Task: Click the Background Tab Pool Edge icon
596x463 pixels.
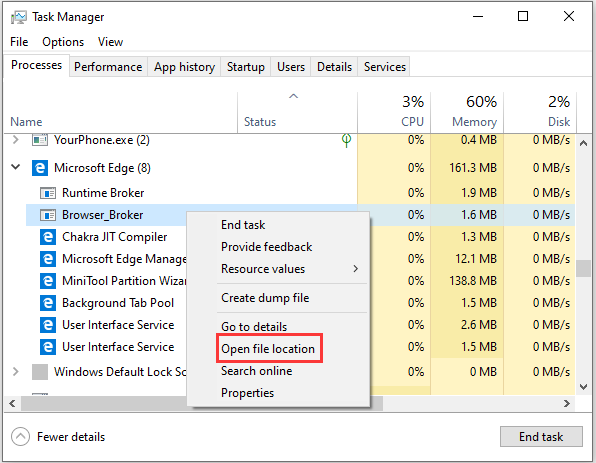Action: [x=48, y=303]
